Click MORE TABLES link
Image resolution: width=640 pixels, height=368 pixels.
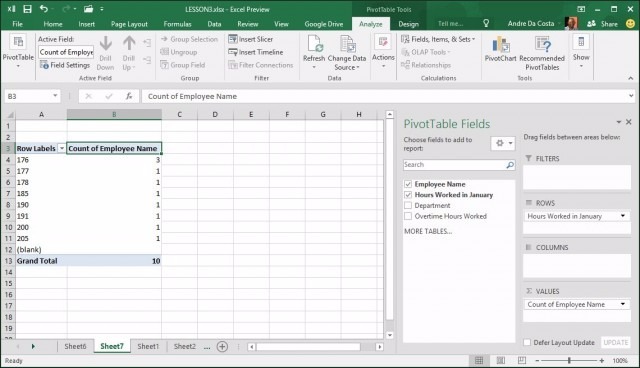(428, 231)
